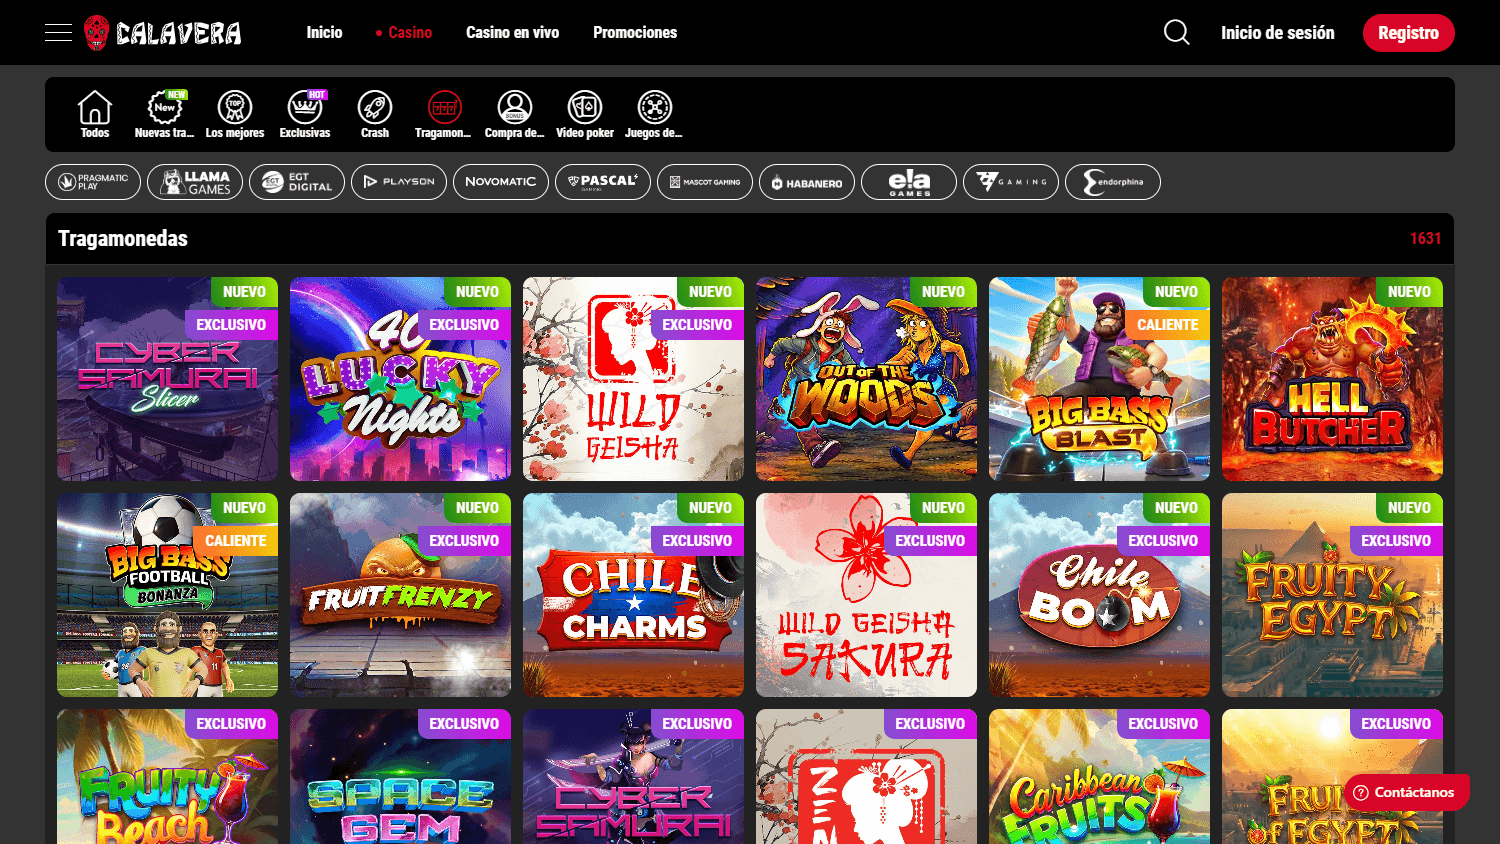The width and height of the screenshot is (1500, 844).
Task: Filter by Pragmatic Play provider
Action: point(93,182)
